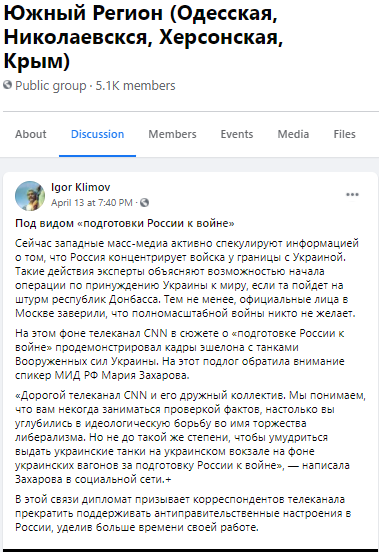Click paragraph starting На этом фоне телеканал CNN
Screen dimensions: 379x552
click(180, 354)
